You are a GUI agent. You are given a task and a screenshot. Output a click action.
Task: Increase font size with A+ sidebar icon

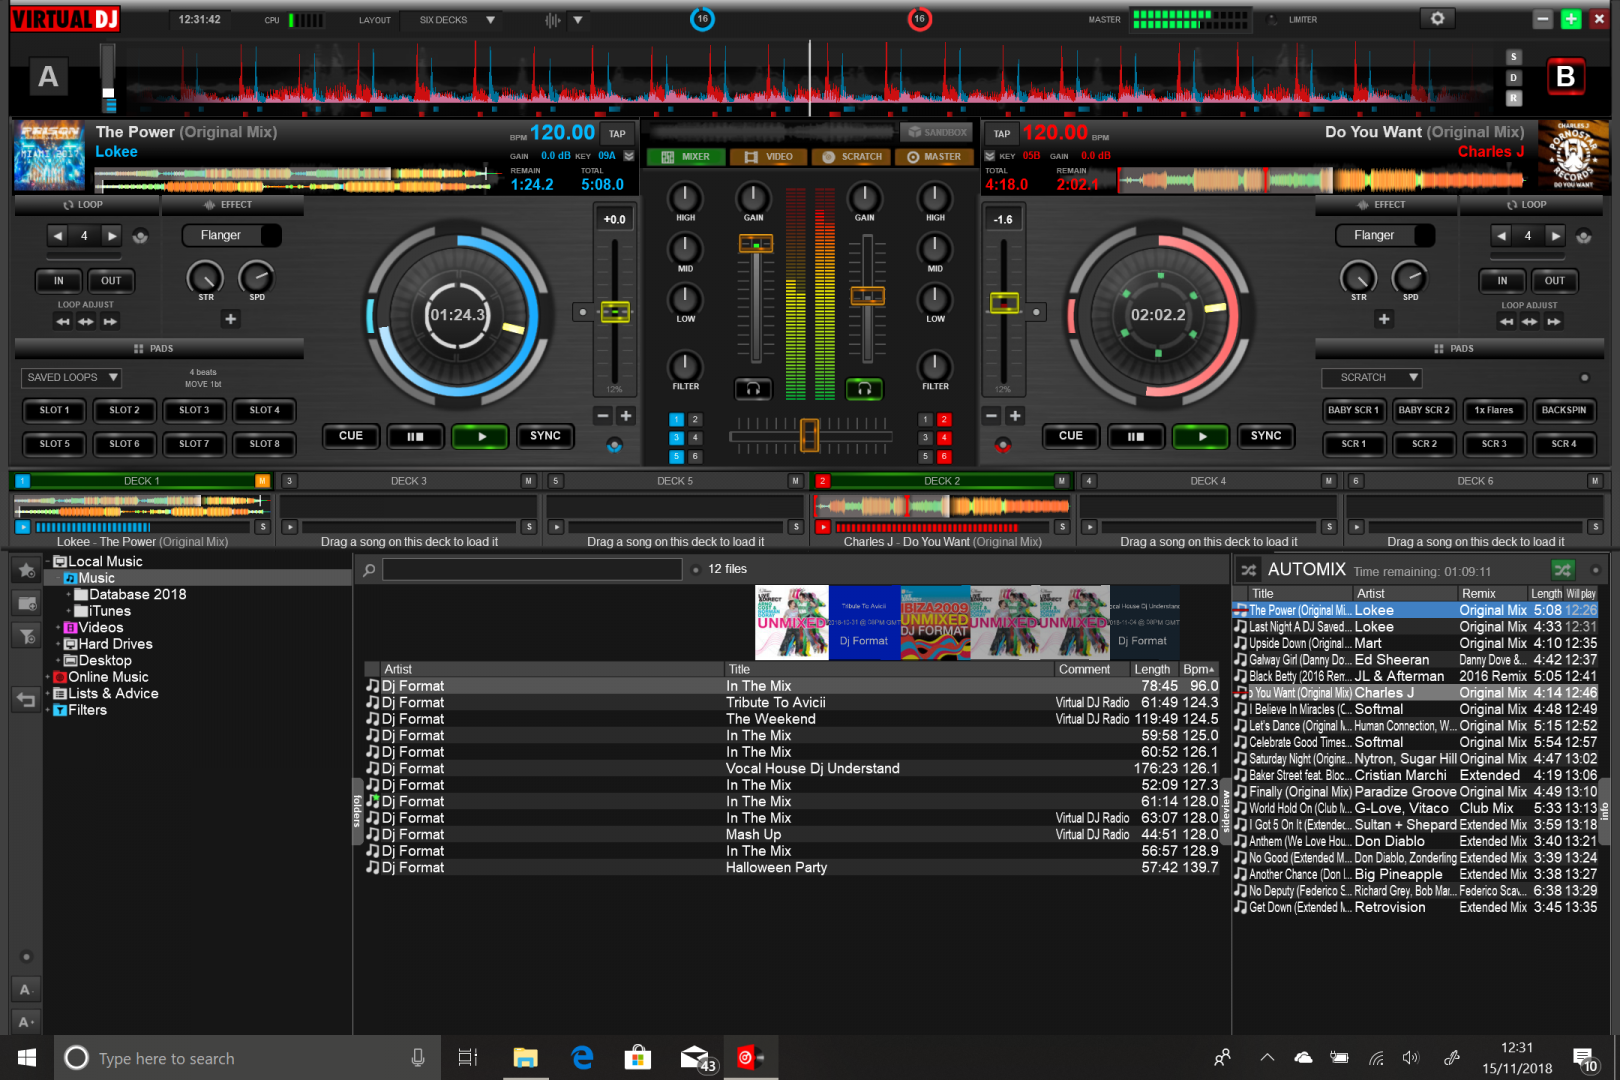[x=26, y=1021]
